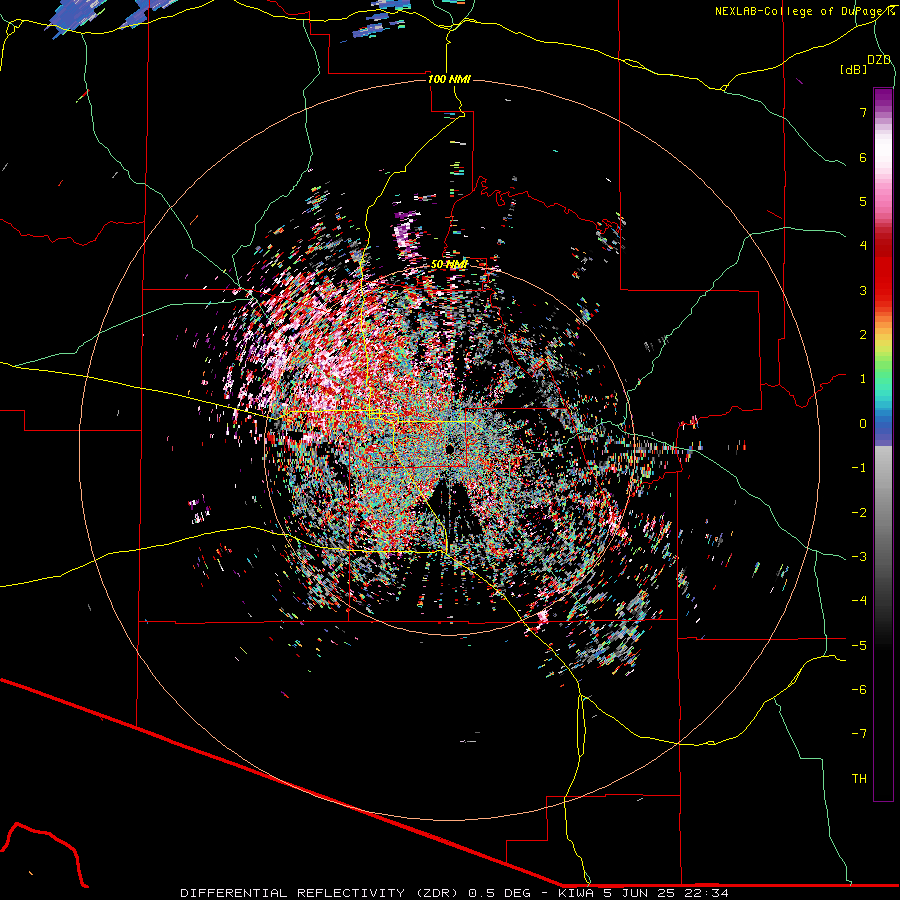900x900 pixels.
Task: Click the -6 value on the color scale
Action: (859, 690)
